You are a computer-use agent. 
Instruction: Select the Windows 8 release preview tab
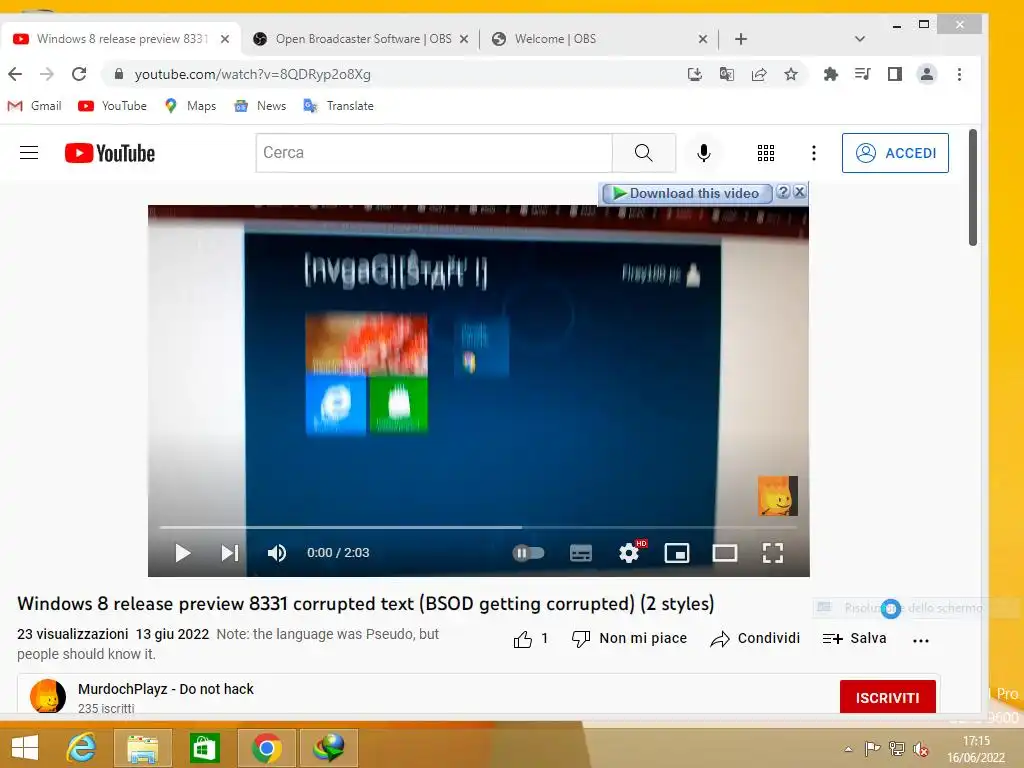pyautogui.click(x=121, y=39)
